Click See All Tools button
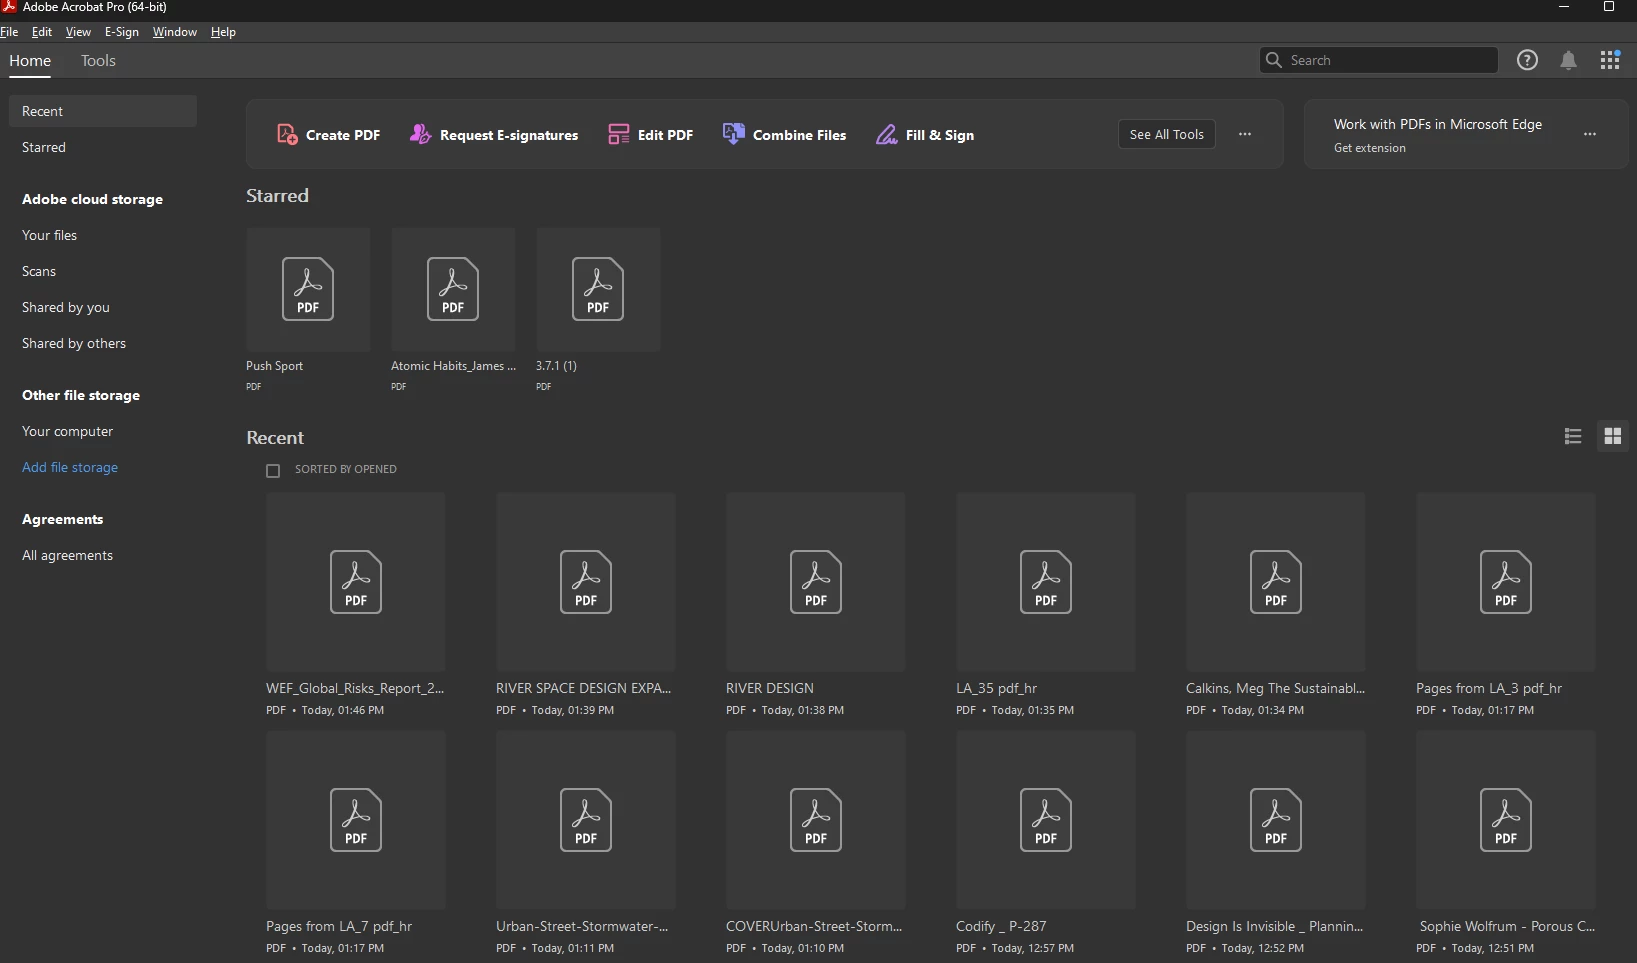The height and width of the screenshot is (963, 1637). 1167,134
